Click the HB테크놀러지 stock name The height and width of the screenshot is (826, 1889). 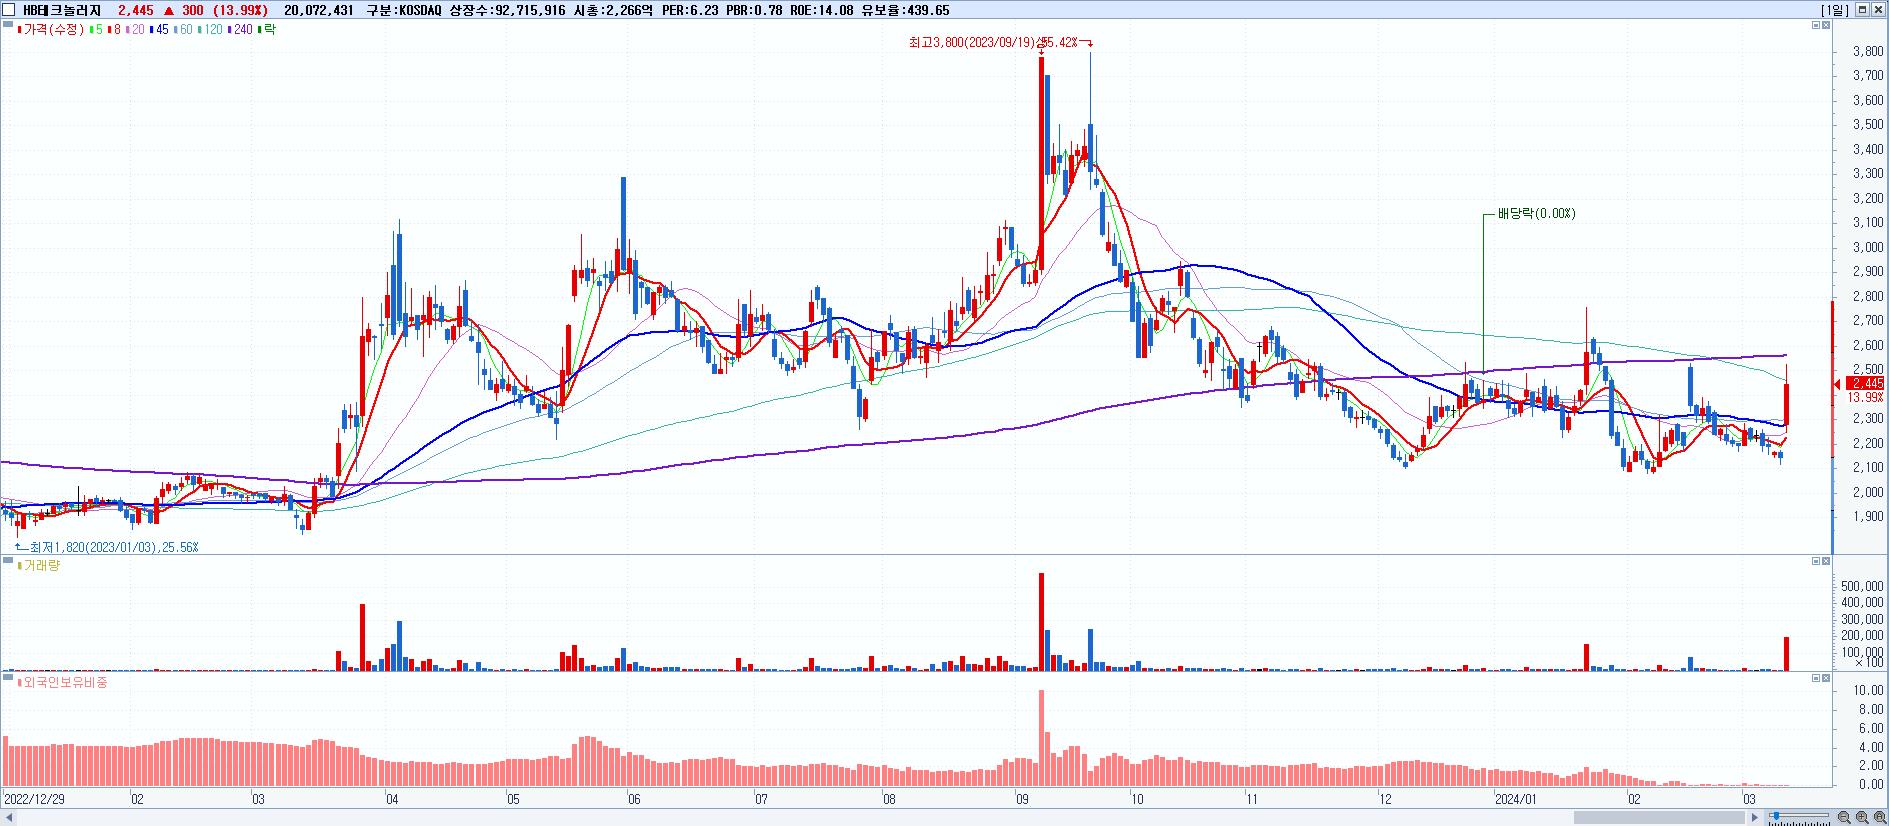tap(61, 10)
